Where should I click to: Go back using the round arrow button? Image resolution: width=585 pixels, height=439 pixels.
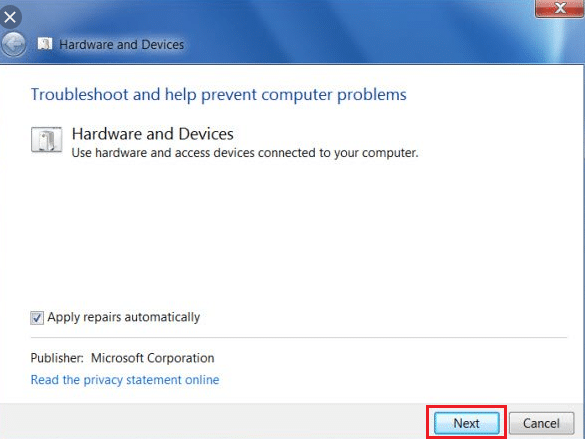pos(14,44)
